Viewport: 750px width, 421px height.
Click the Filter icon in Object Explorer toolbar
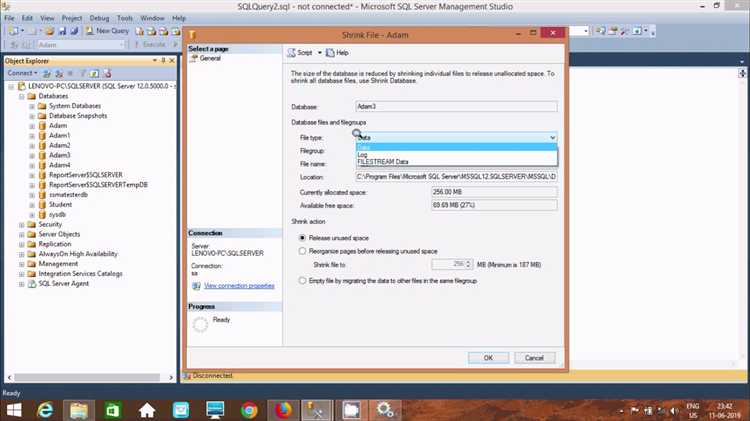click(x=83, y=73)
